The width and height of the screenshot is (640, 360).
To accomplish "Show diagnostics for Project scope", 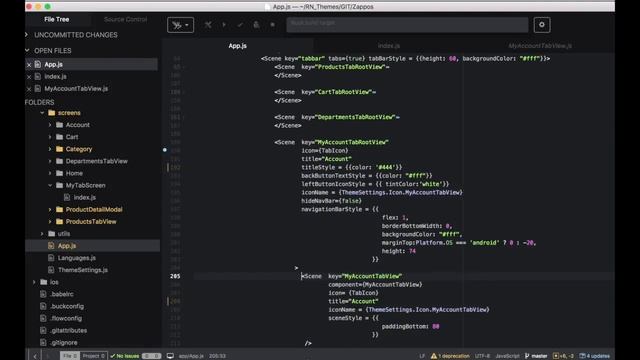I will [x=94, y=356].
